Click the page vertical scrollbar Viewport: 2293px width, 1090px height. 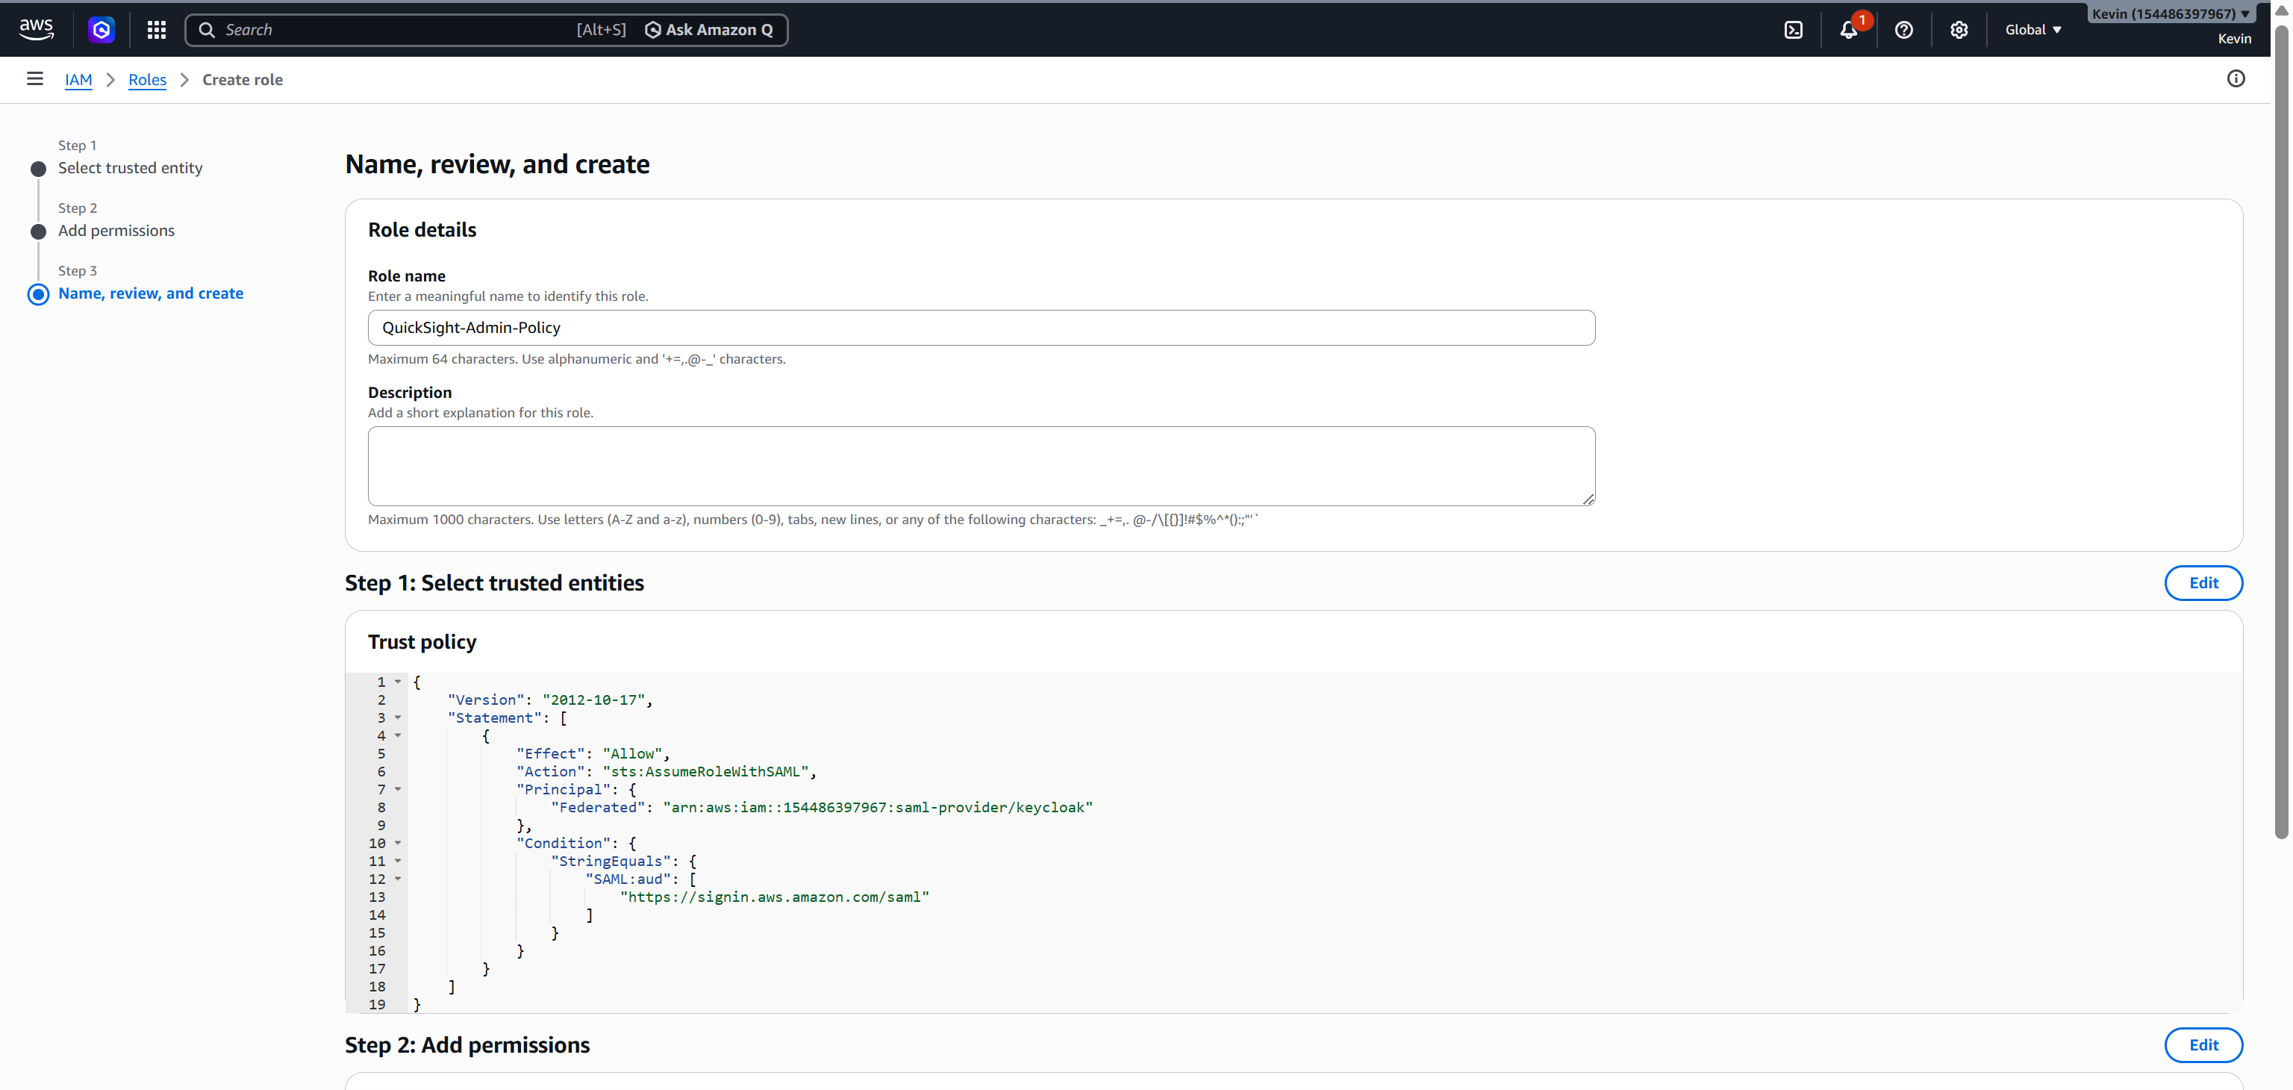click(2281, 430)
